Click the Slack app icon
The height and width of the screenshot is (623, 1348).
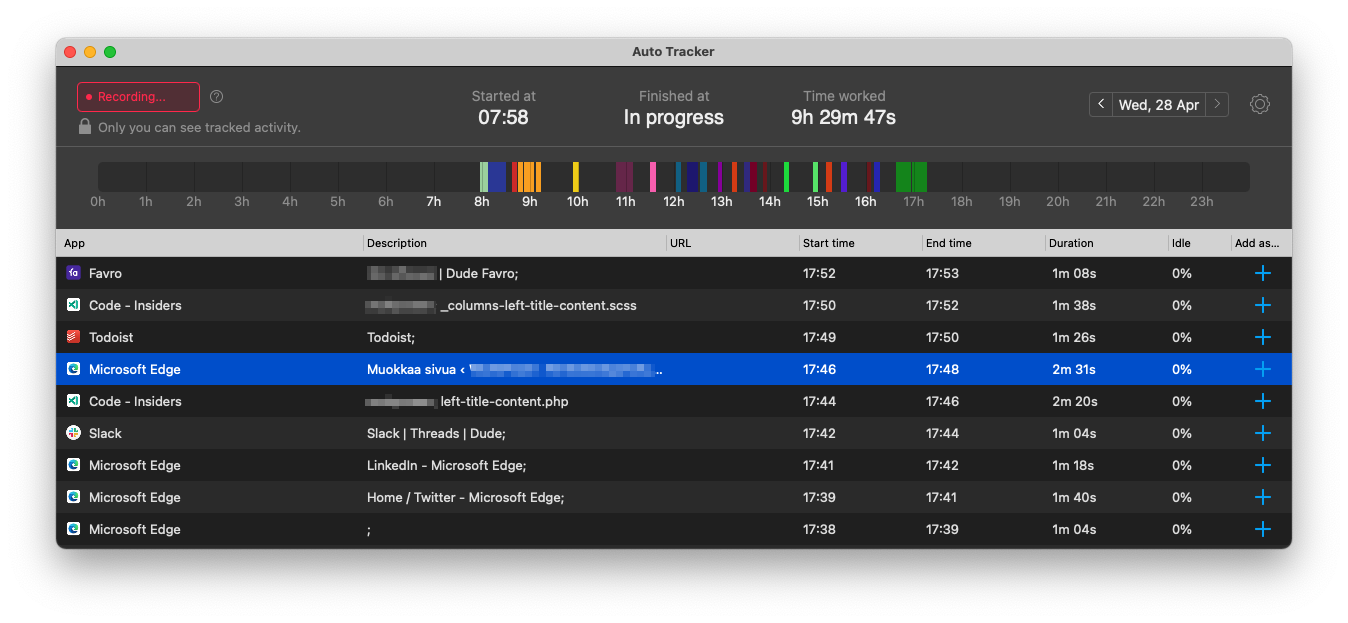(x=73, y=433)
